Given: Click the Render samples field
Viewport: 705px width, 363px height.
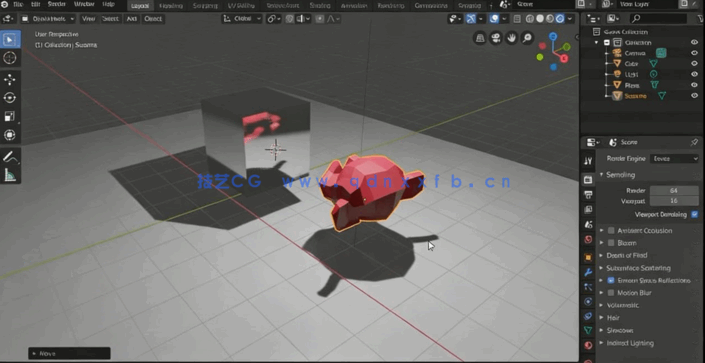Looking at the screenshot, I should point(674,190).
